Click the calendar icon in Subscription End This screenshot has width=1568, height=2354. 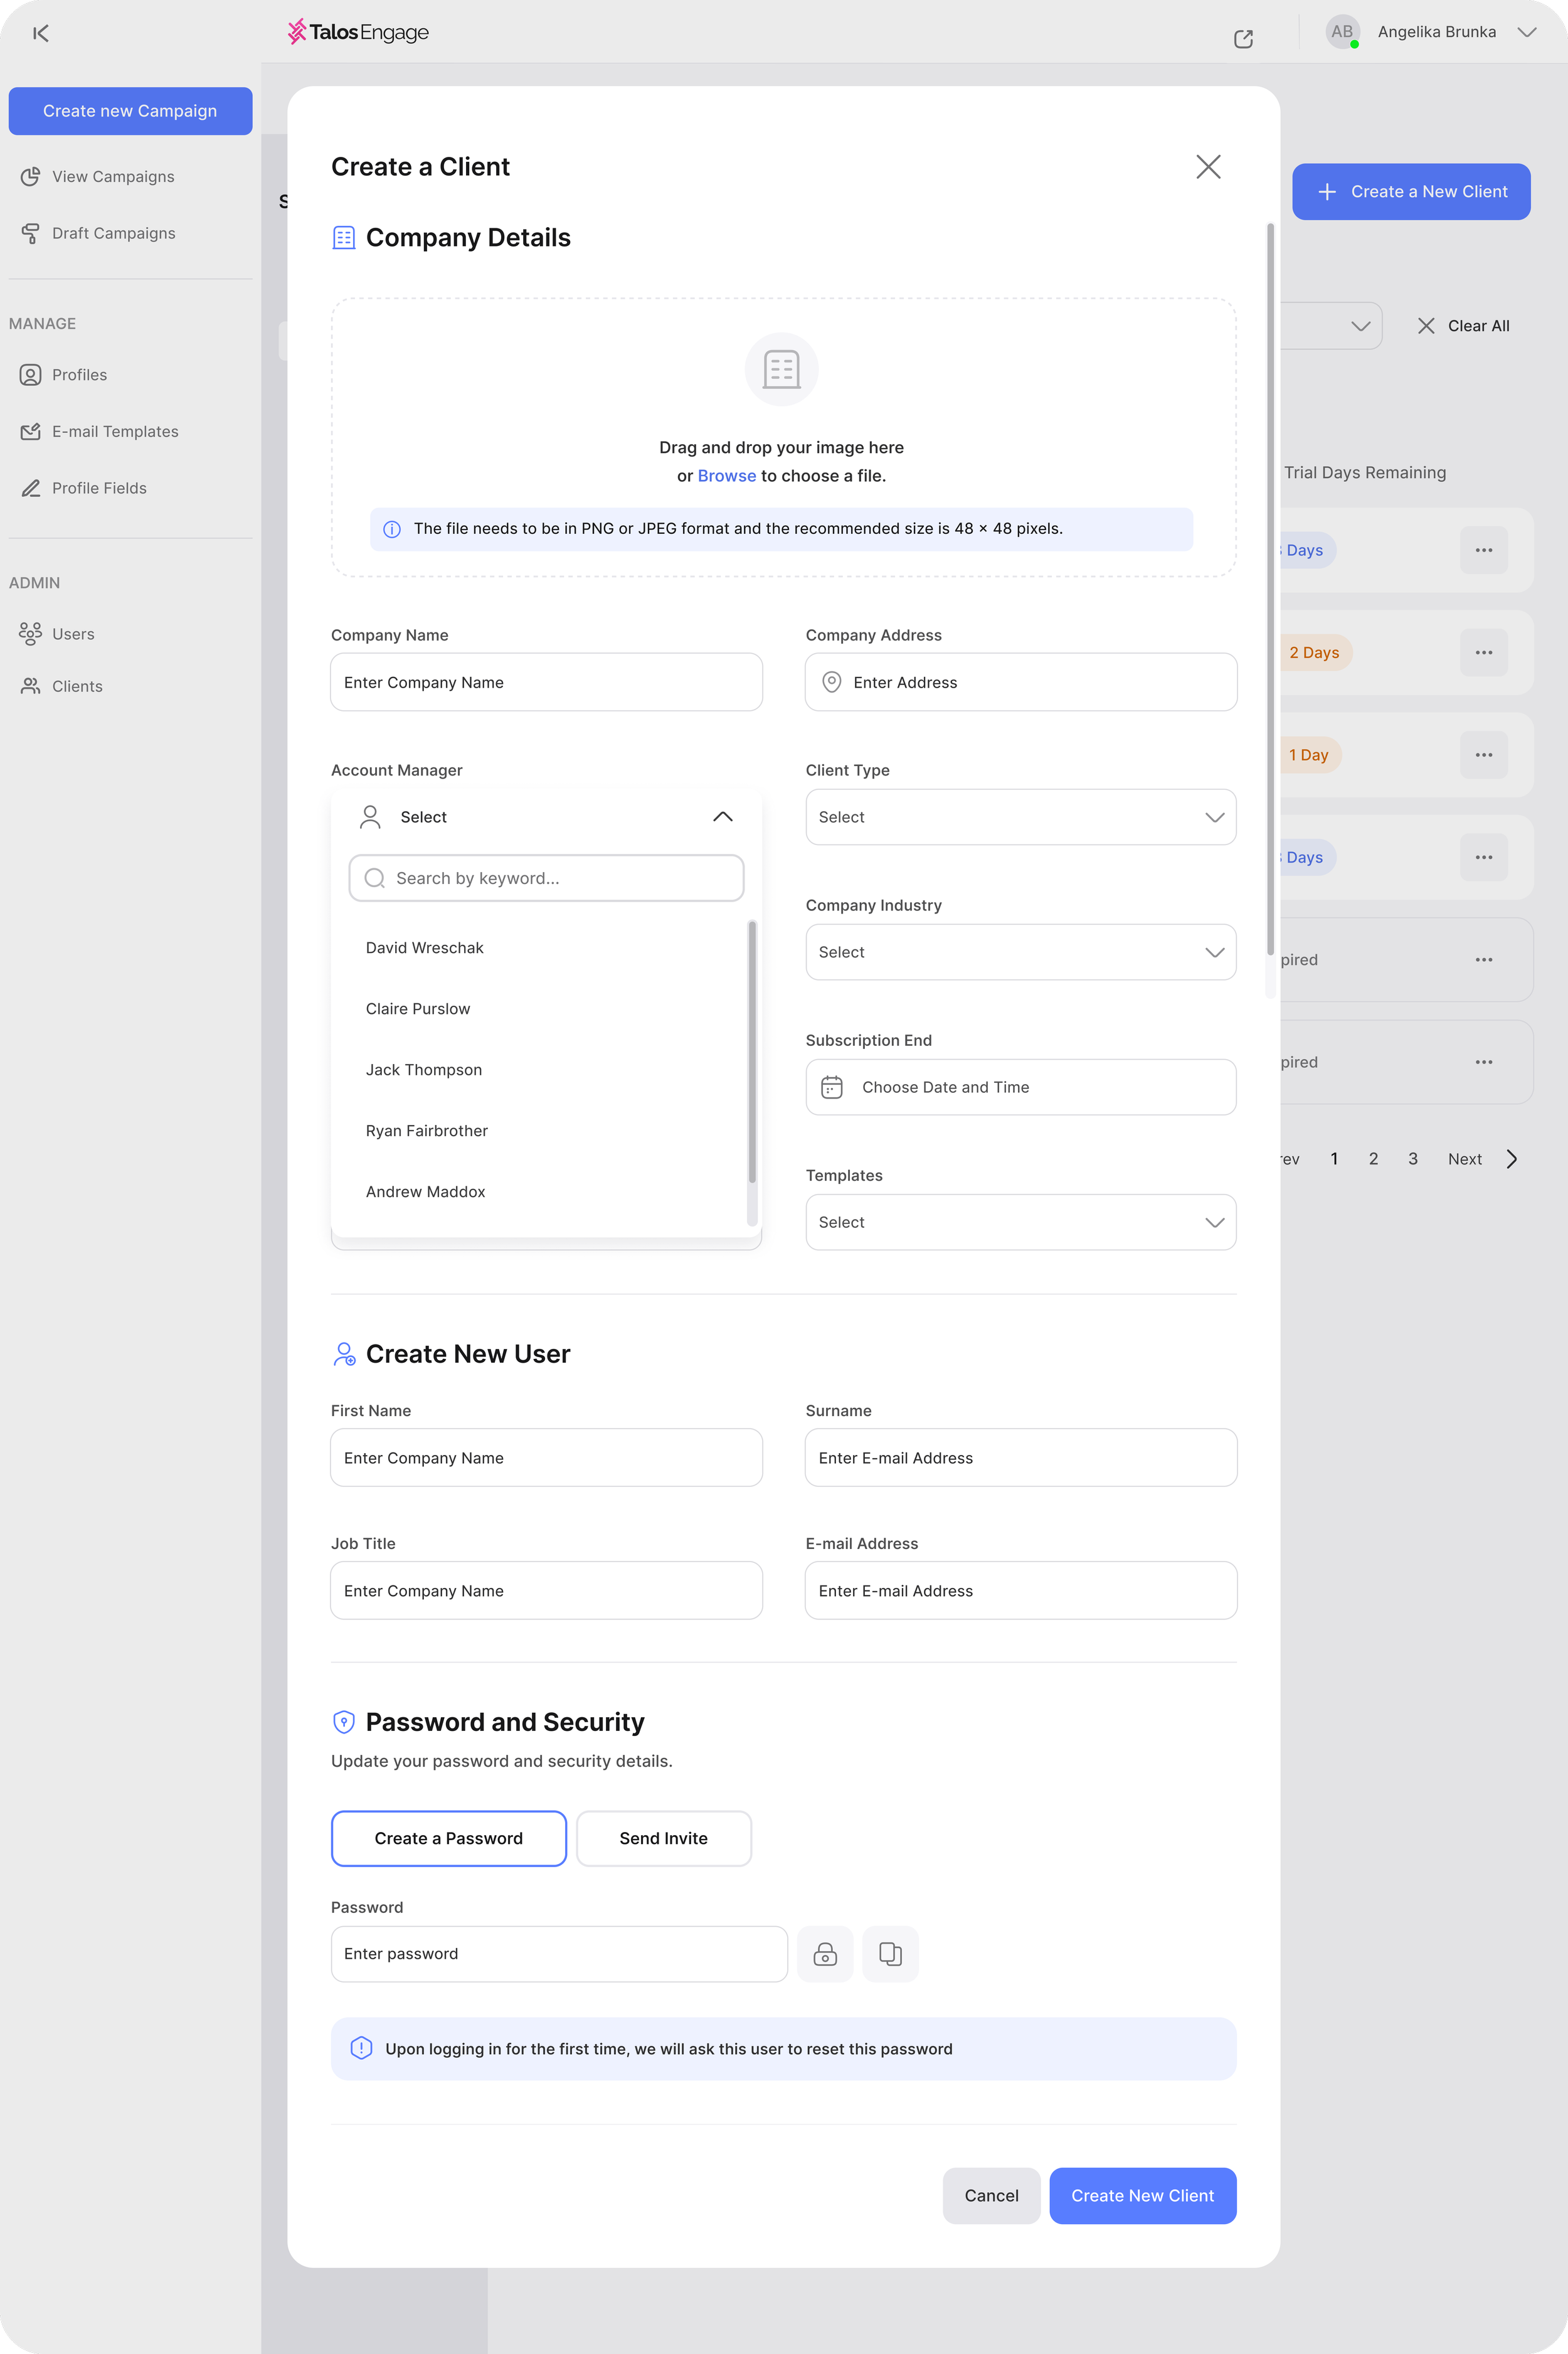click(x=832, y=1087)
